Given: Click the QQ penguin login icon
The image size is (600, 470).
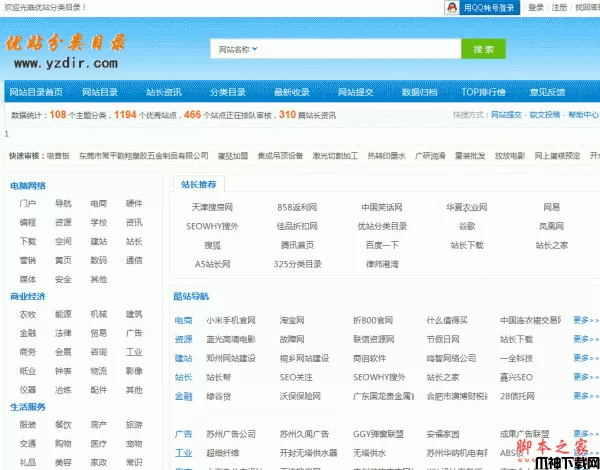Looking at the screenshot, I should pyautogui.click(x=453, y=7).
